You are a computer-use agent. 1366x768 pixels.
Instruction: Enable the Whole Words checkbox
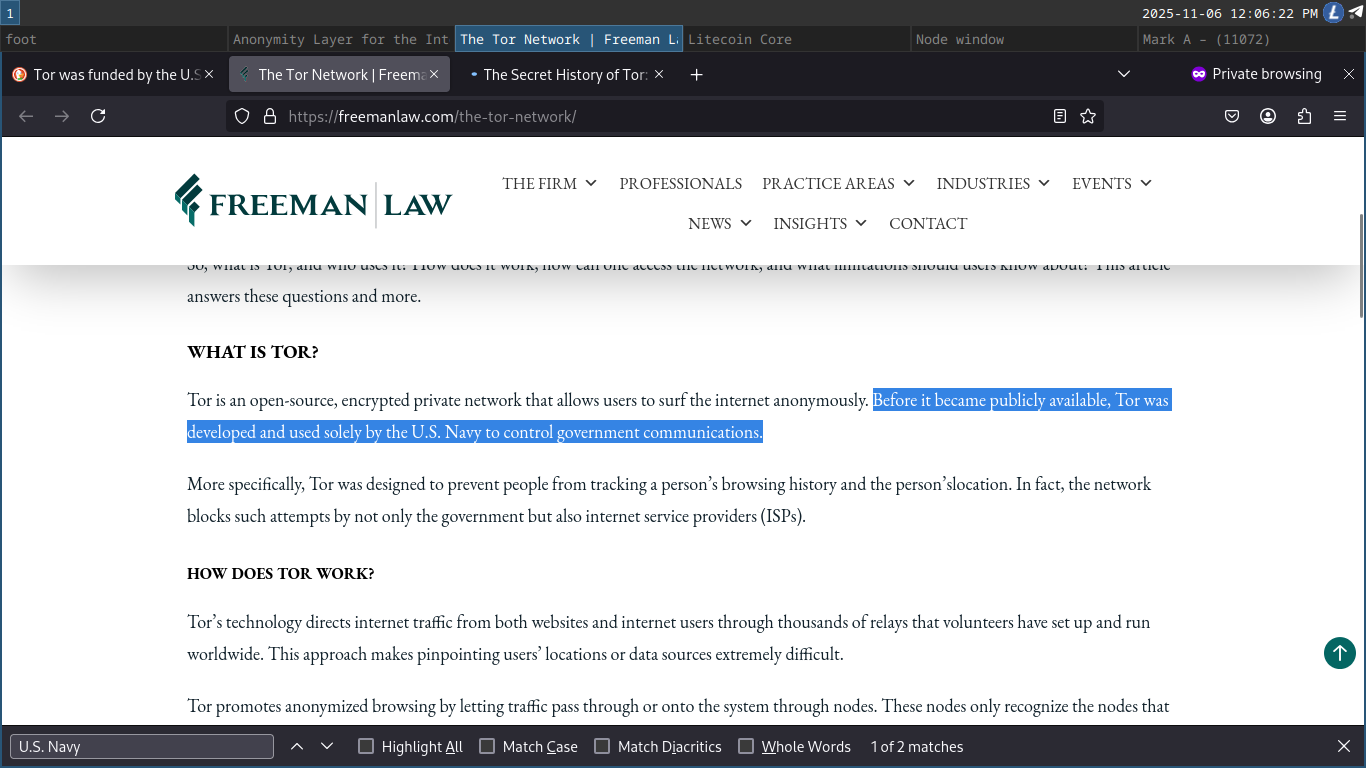746,746
